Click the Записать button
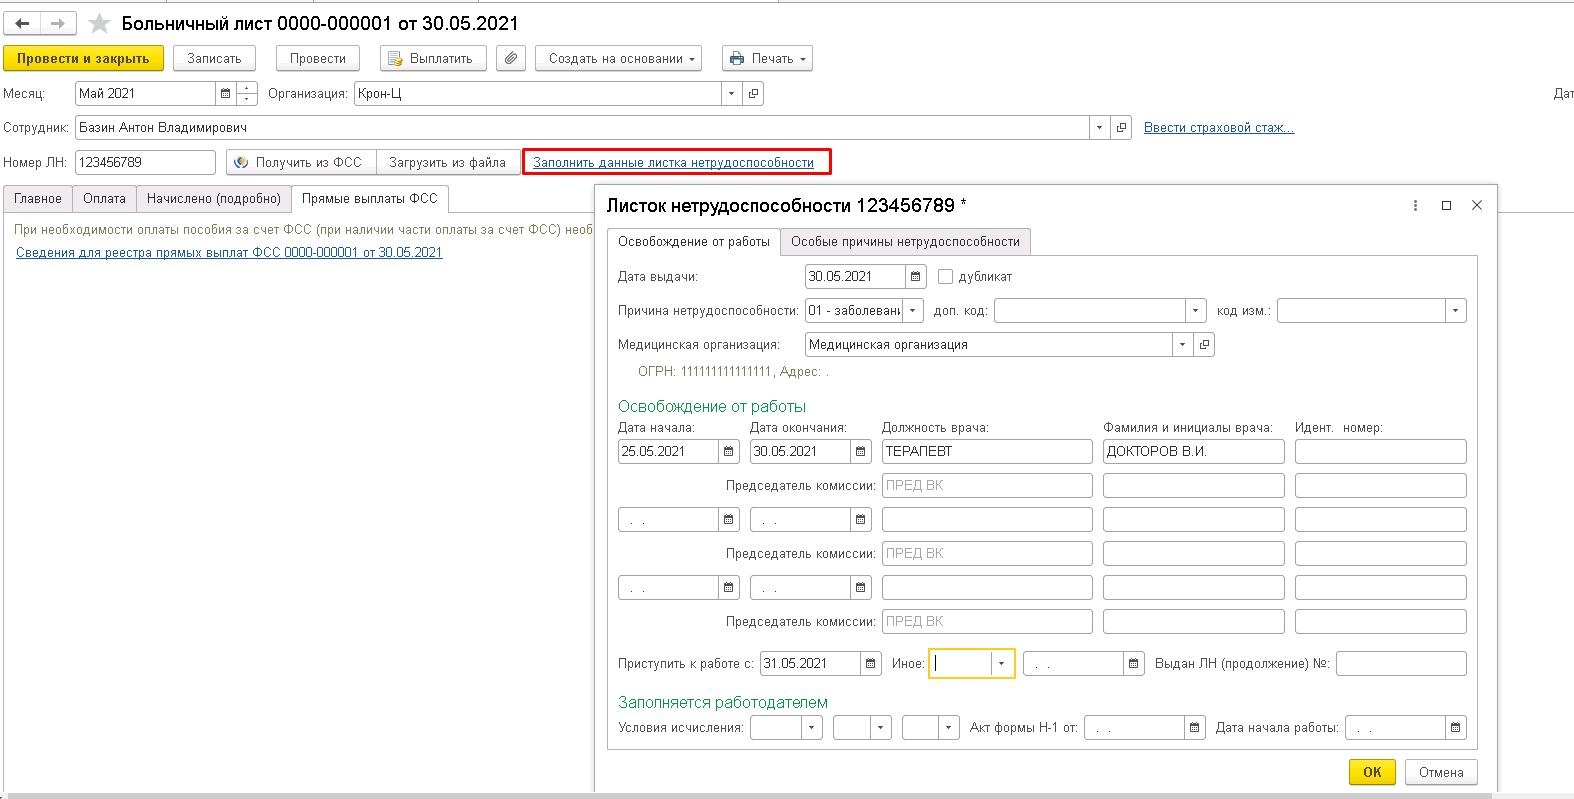Image resolution: width=1574 pixels, height=799 pixels. (214, 58)
